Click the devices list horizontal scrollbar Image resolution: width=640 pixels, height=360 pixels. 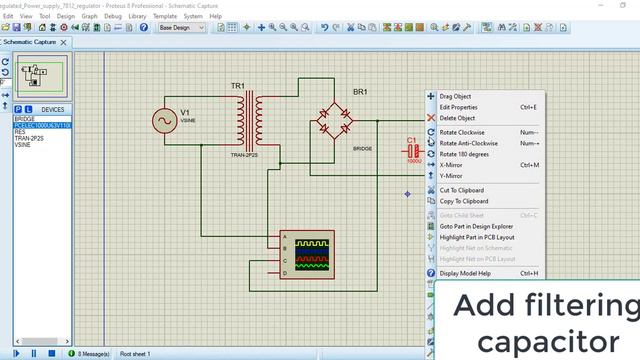pyautogui.click(x=42, y=341)
